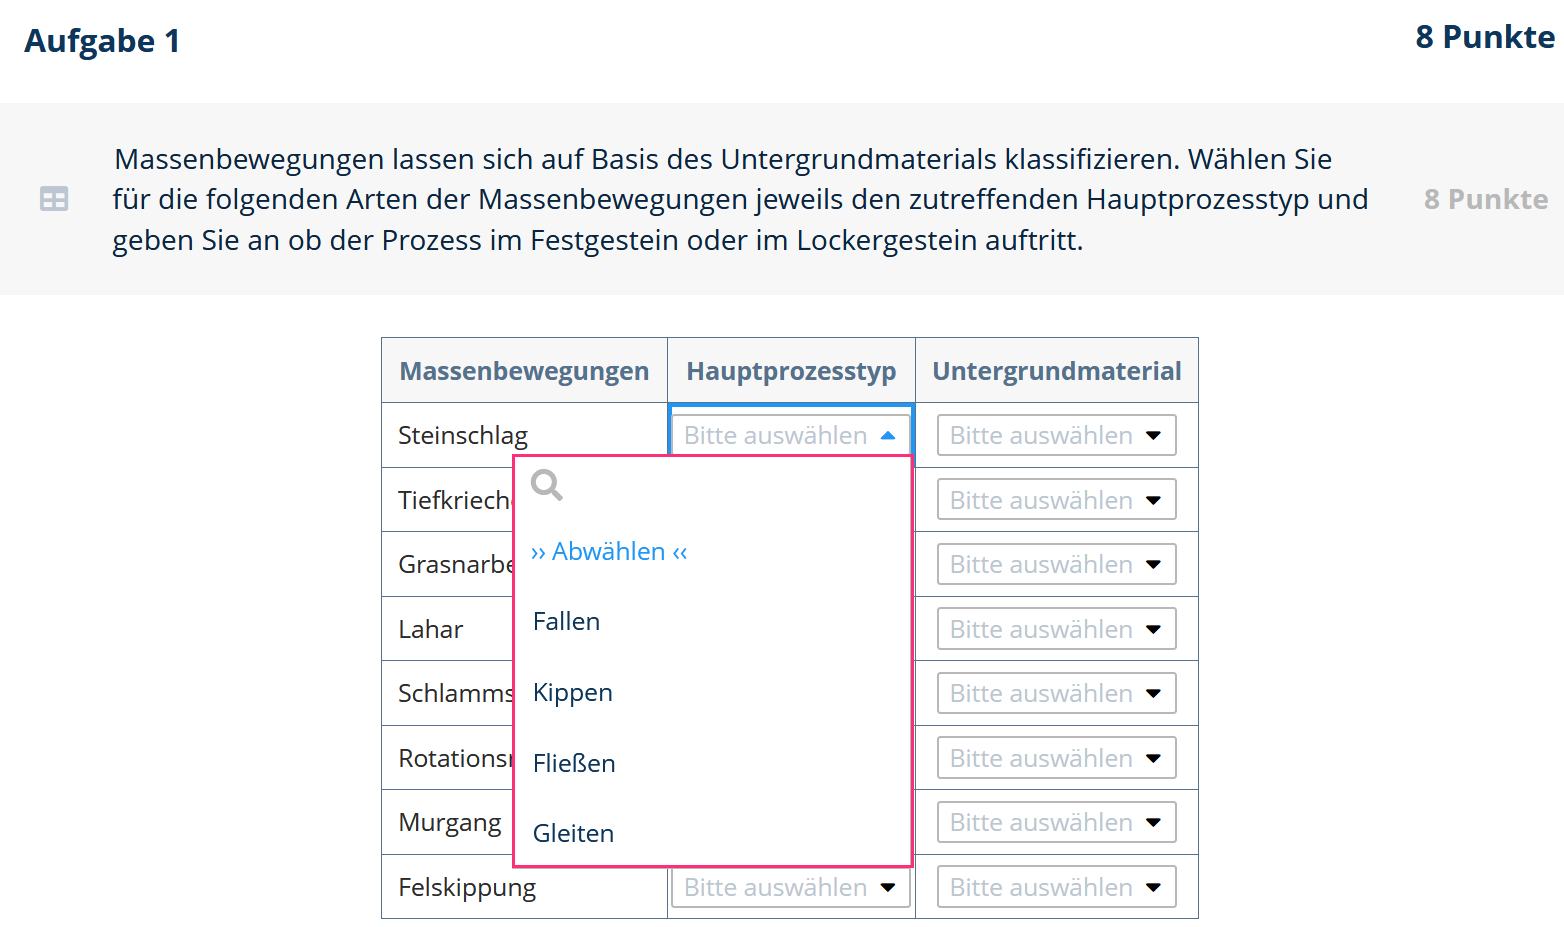
Task: Click the 'Untergrundmaterial' column header
Action: (1057, 371)
